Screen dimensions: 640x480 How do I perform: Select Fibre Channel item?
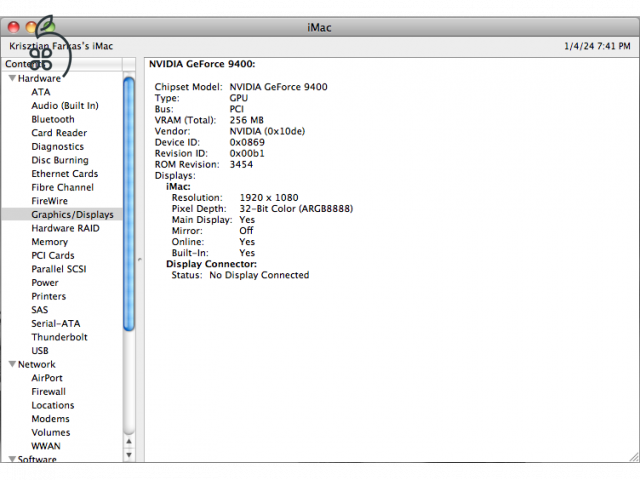click(62, 187)
